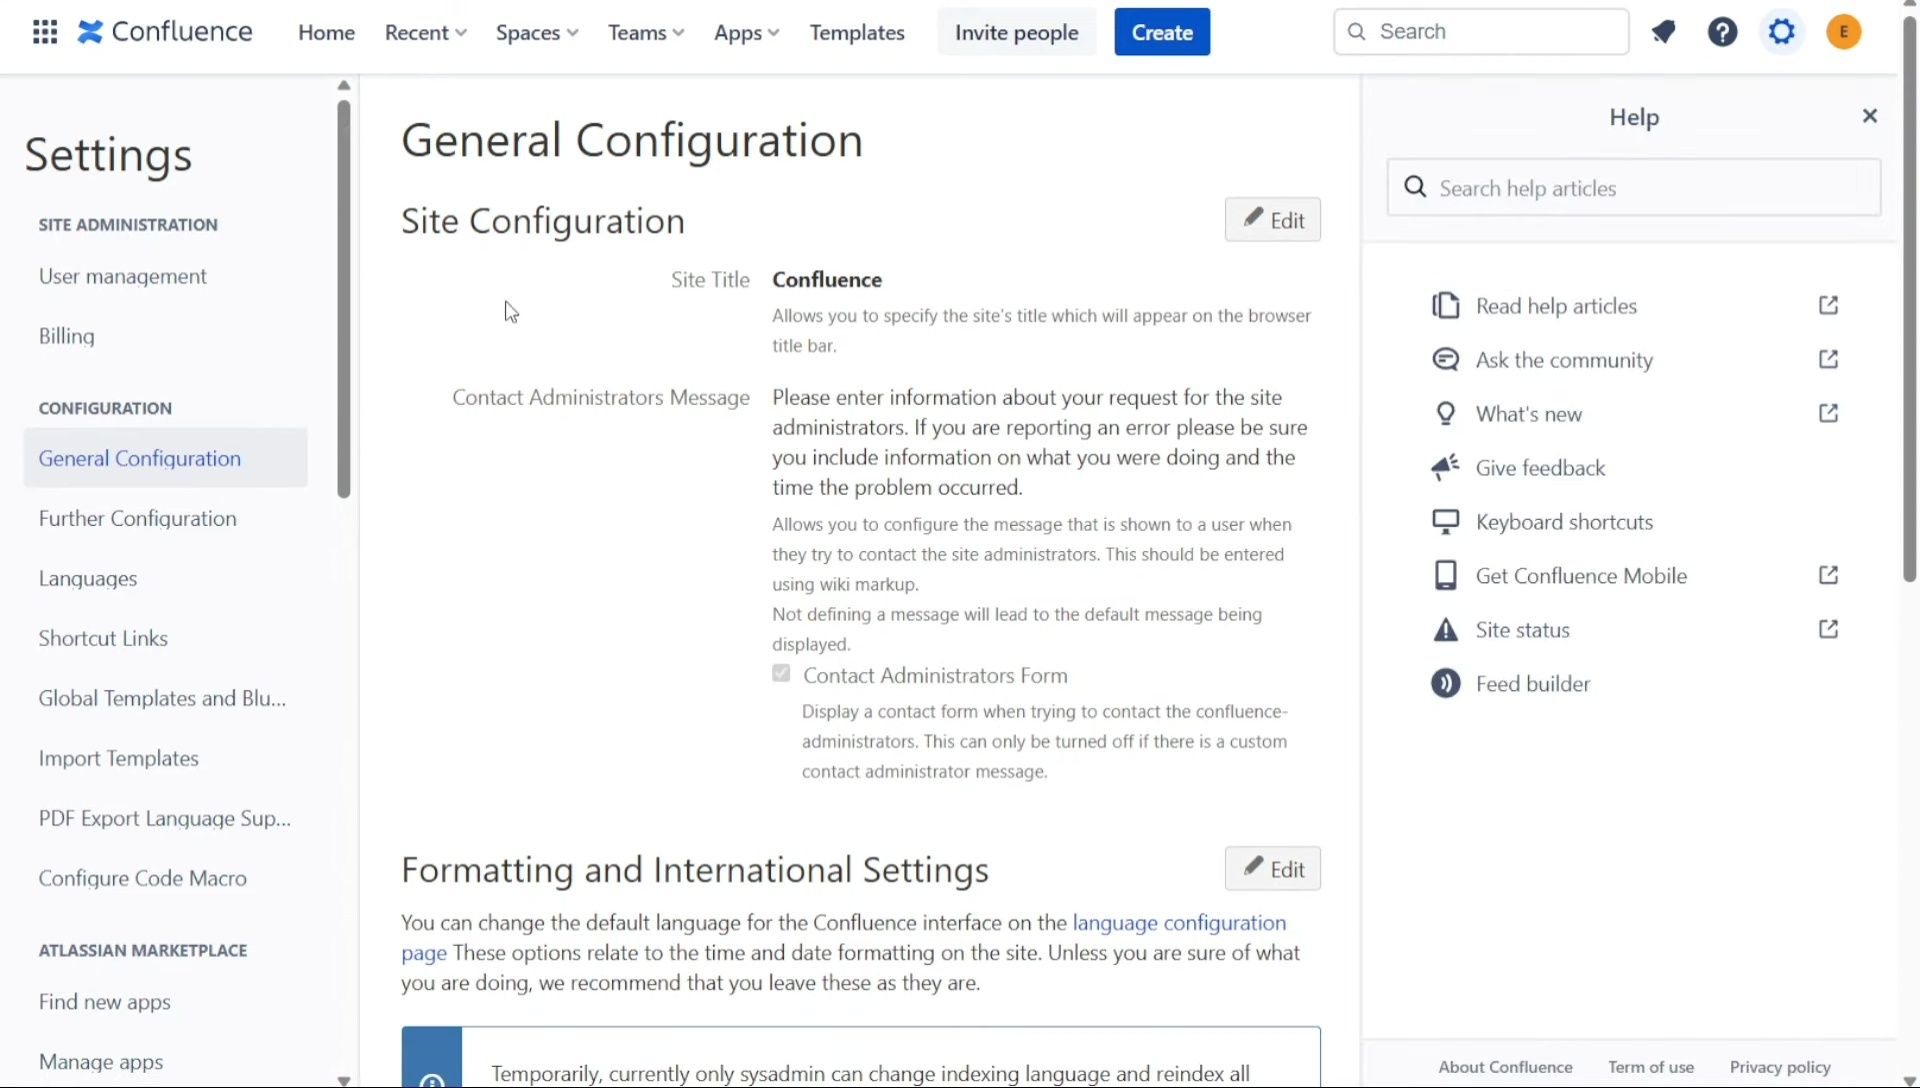Open Templates in the top navigation
The height and width of the screenshot is (1088, 1920).
857,32
